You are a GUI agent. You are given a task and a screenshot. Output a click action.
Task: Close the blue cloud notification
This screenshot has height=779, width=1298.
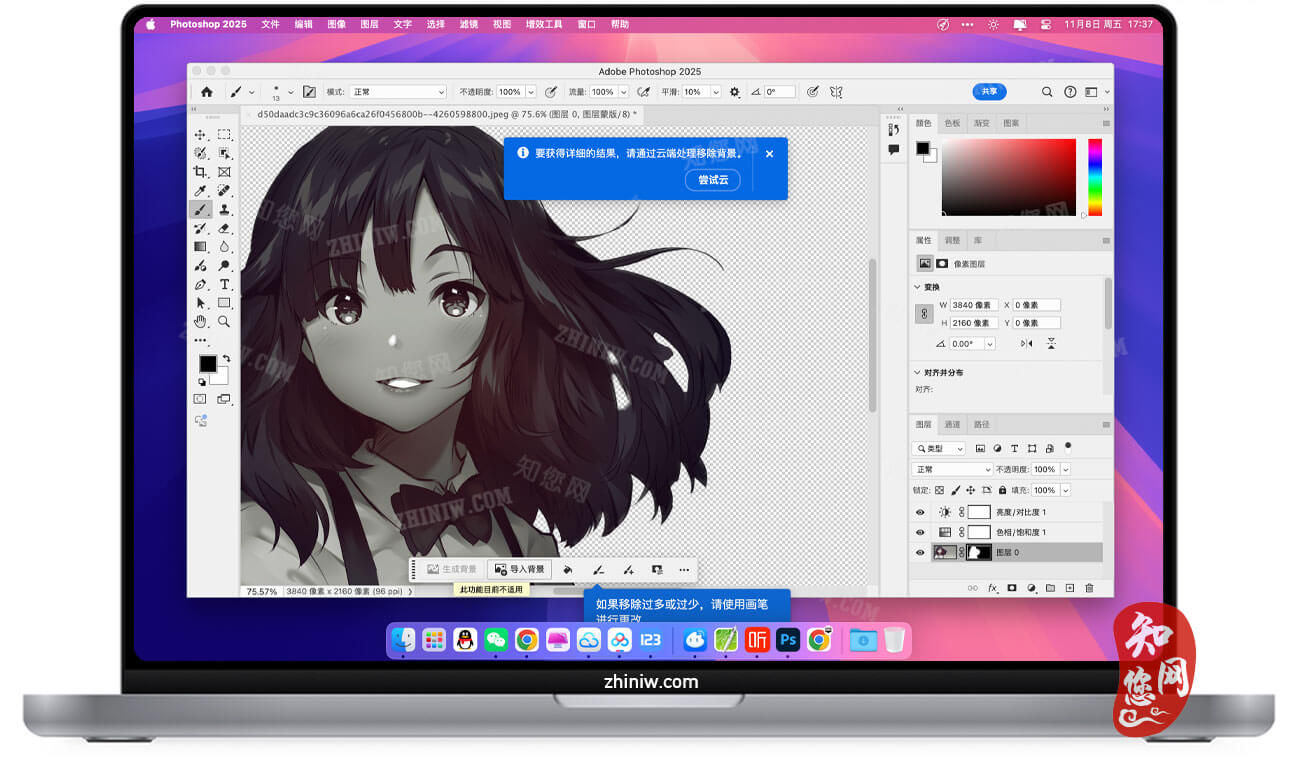coord(769,154)
